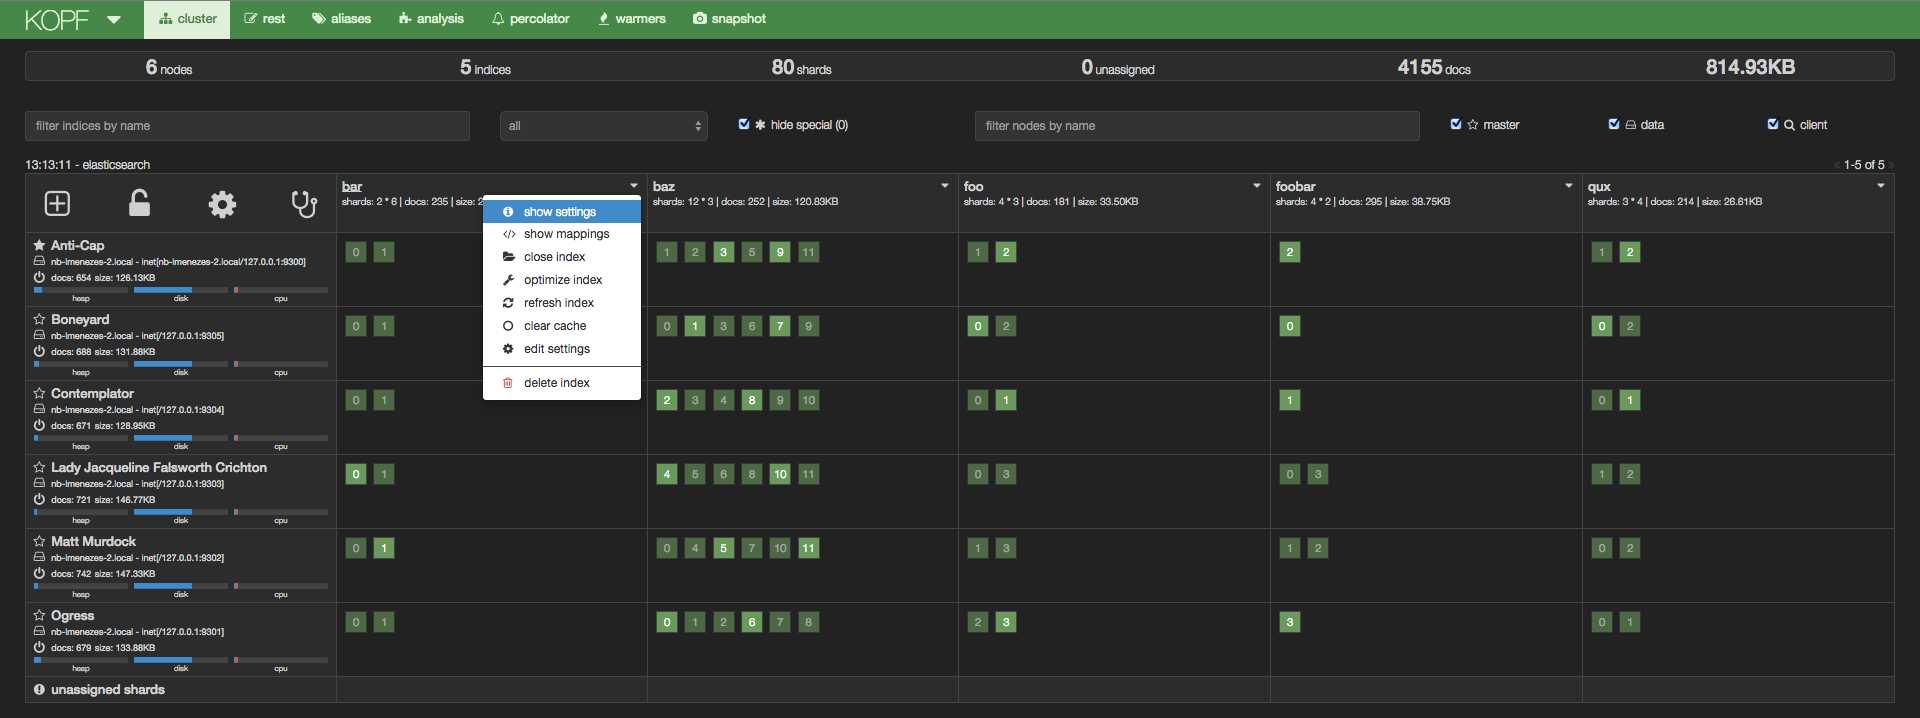Choose clear cache menu entry
This screenshot has width=1920, height=718.
pyautogui.click(x=562, y=326)
